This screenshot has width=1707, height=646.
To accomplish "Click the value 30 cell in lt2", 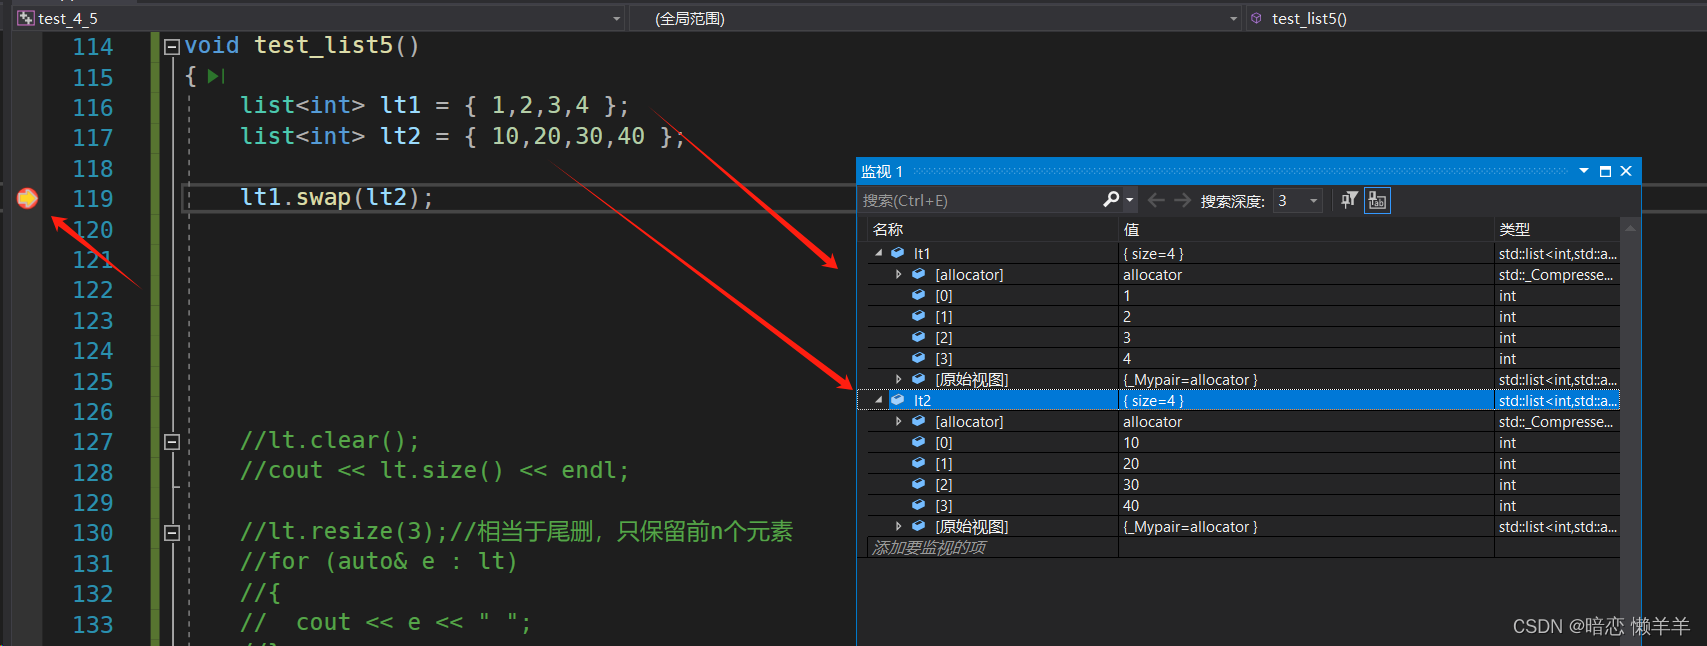I will click(x=1306, y=484).
